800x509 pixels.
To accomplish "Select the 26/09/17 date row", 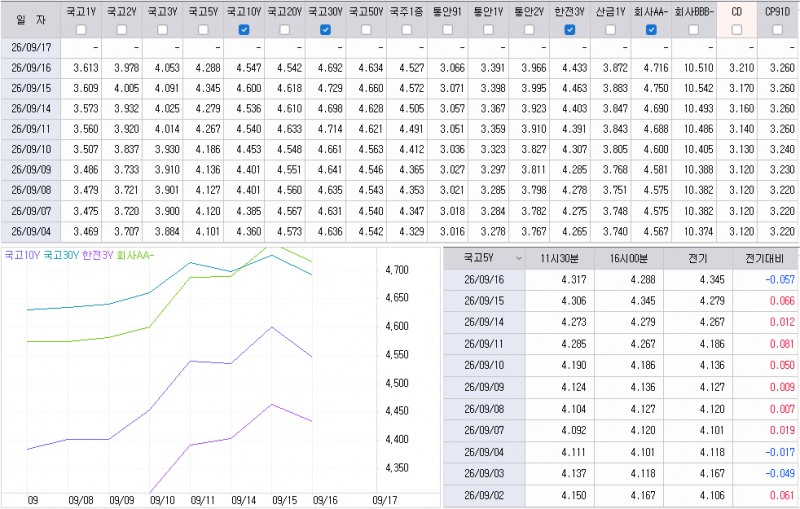I will pos(400,47).
